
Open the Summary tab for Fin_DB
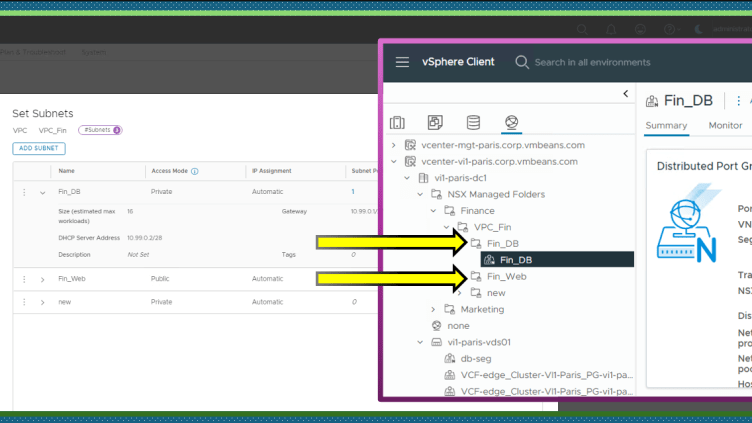(x=666, y=125)
